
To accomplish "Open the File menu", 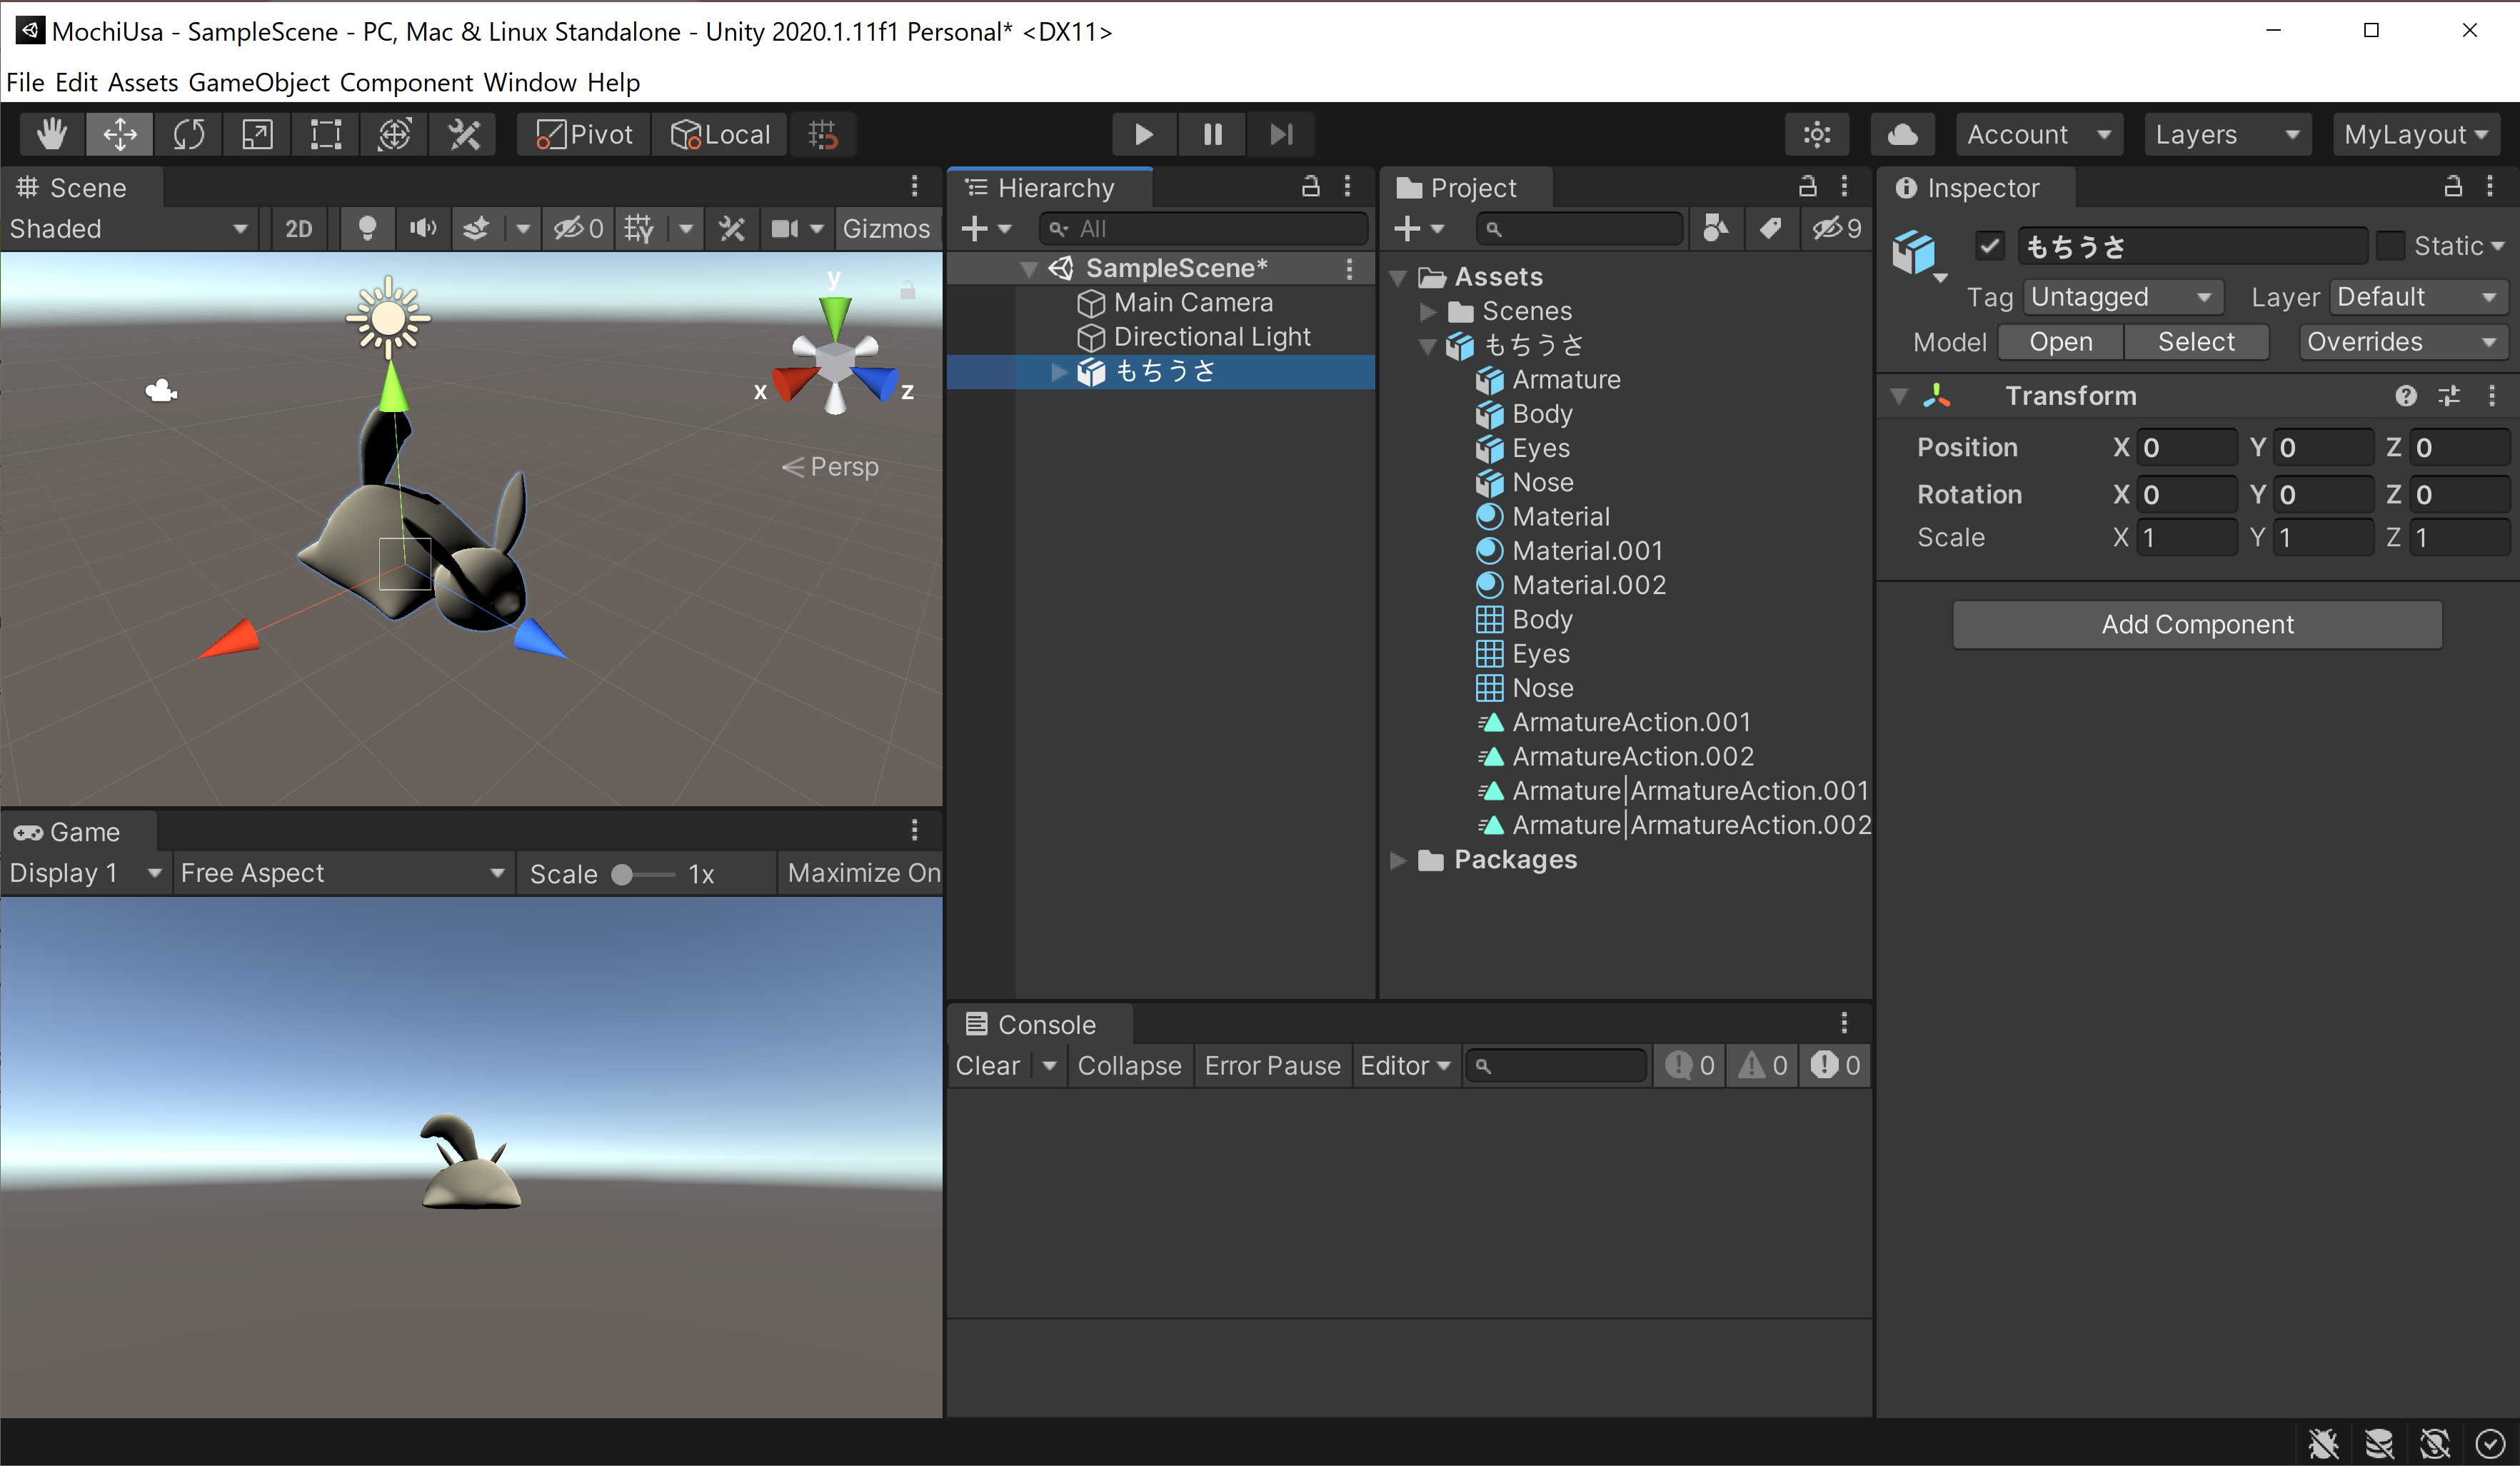I will (25, 82).
